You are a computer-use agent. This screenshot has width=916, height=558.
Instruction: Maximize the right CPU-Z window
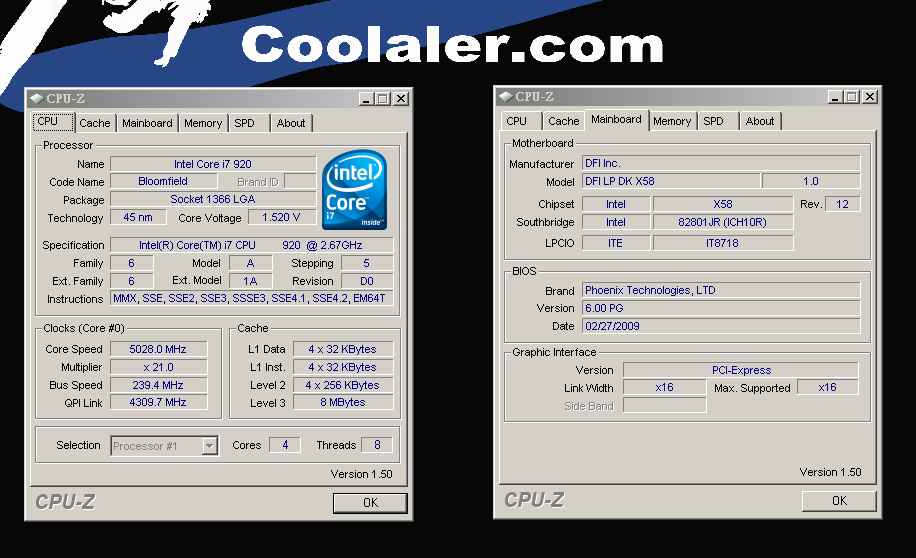[x=852, y=96]
